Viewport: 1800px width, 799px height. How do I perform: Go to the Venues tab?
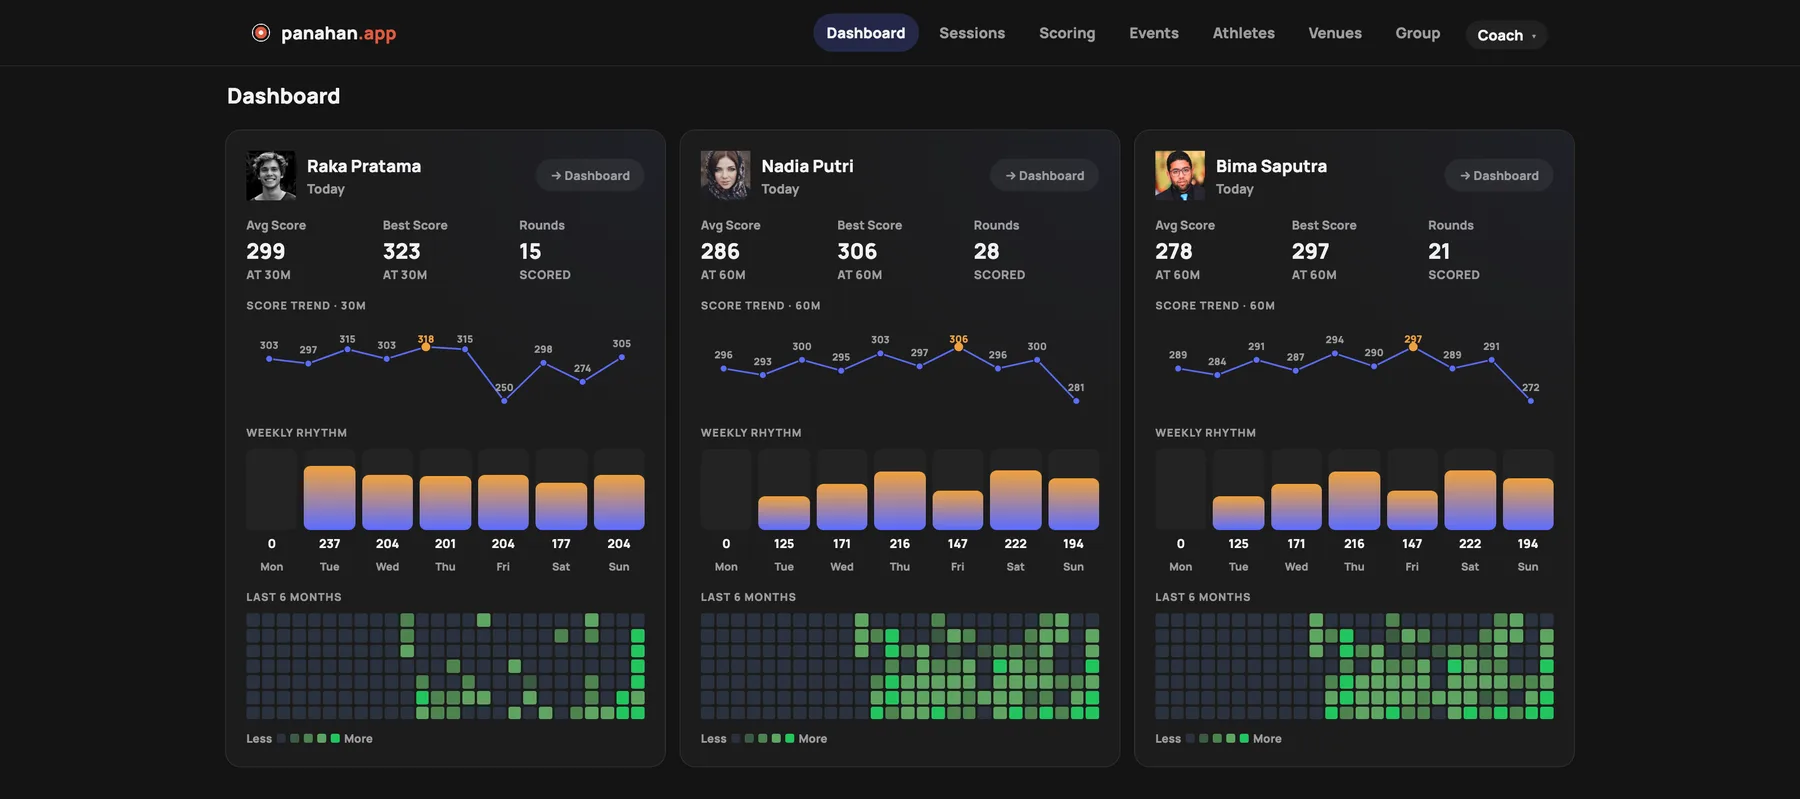point(1335,33)
